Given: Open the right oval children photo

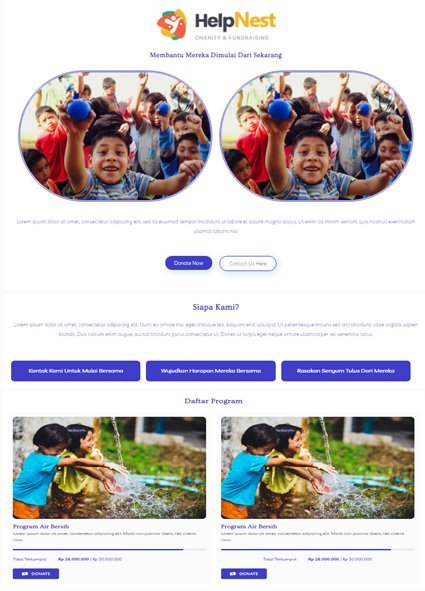Looking at the screenshot, I should tap(316, 136).
